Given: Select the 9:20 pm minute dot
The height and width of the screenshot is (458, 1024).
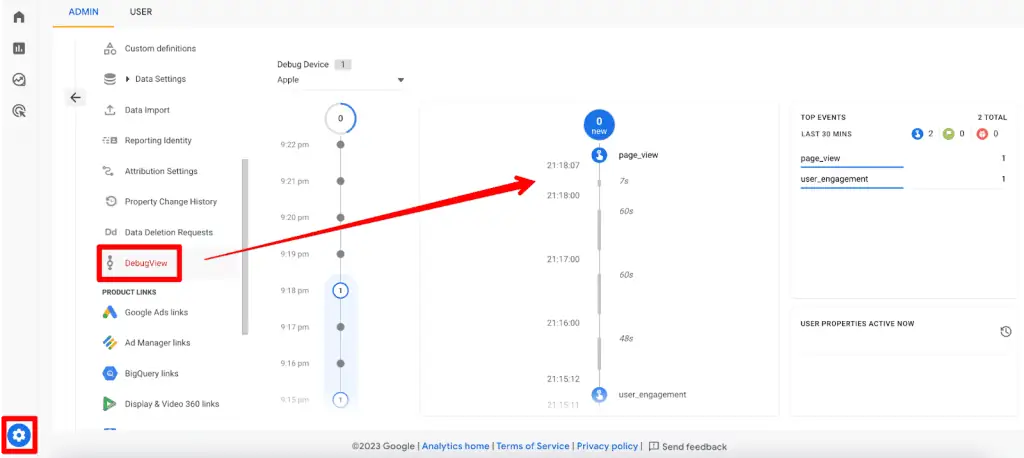Looking at the screenshot, I should click(x=340, y=218).
